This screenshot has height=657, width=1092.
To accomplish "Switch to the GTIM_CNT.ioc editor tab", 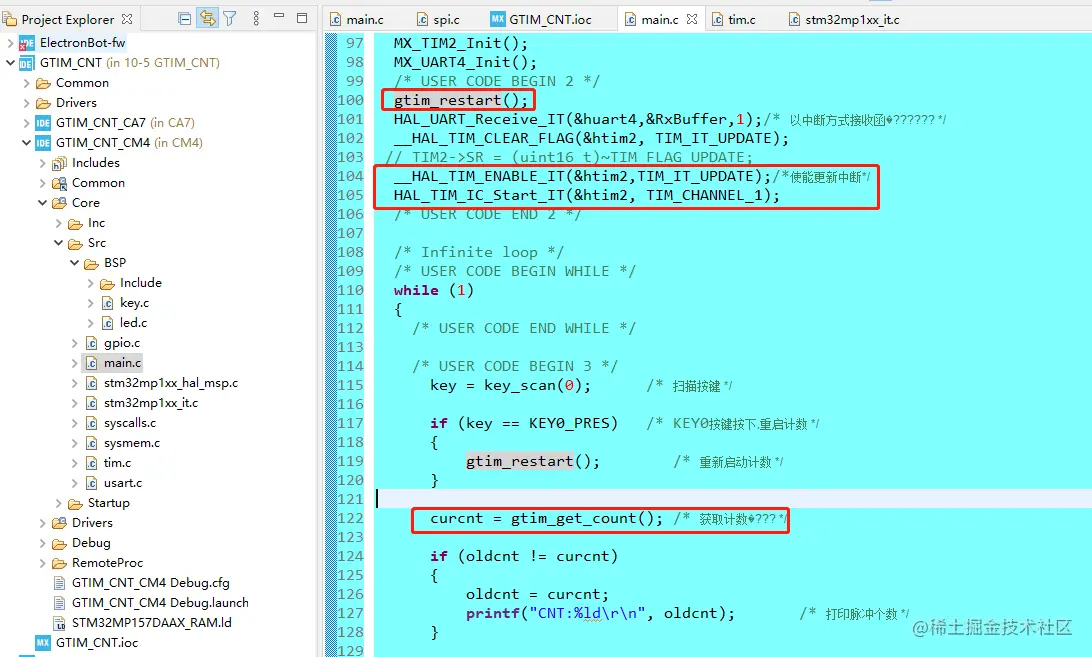I will [541, 20].
